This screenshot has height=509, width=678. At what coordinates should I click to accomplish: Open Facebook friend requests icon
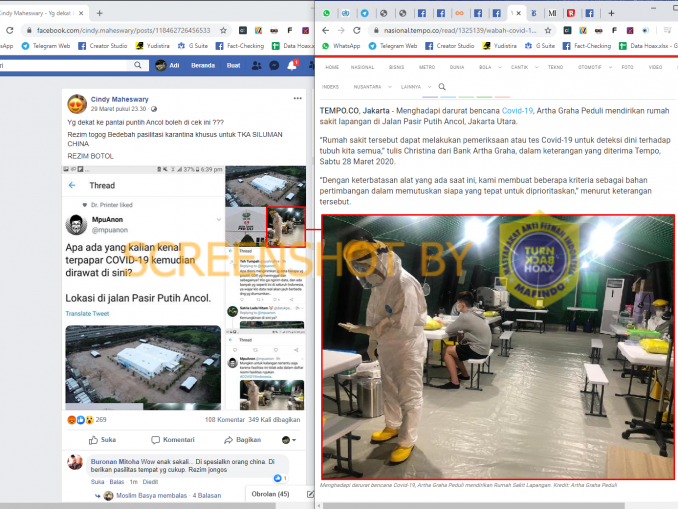[x=256, y=65]
